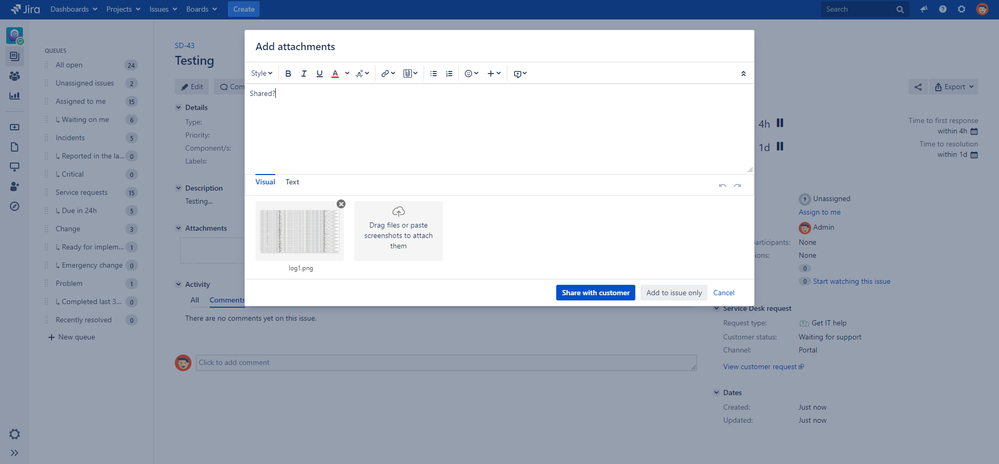The height and width of the screenshot is (464, 999).
Task: Apply text color with the A icon
Action: coord(335,73)
